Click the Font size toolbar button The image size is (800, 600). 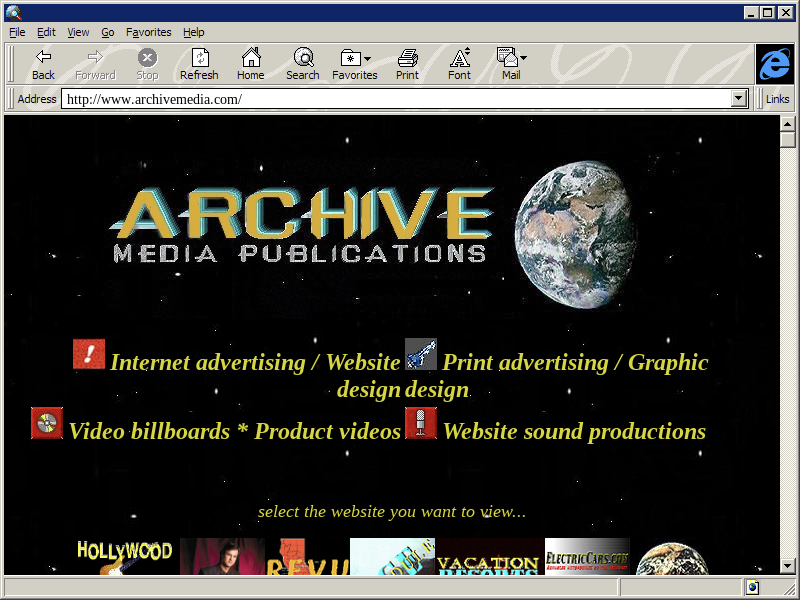[x=459, y=64]
